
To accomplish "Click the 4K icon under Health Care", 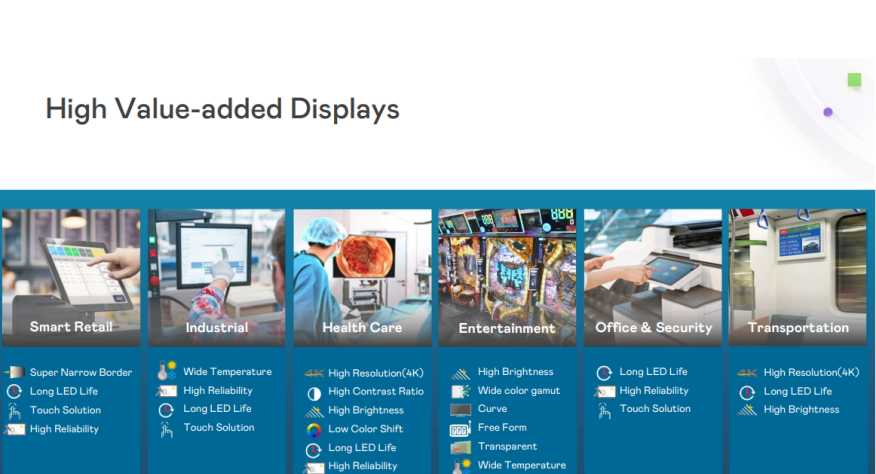I will [x=314, y=373].
